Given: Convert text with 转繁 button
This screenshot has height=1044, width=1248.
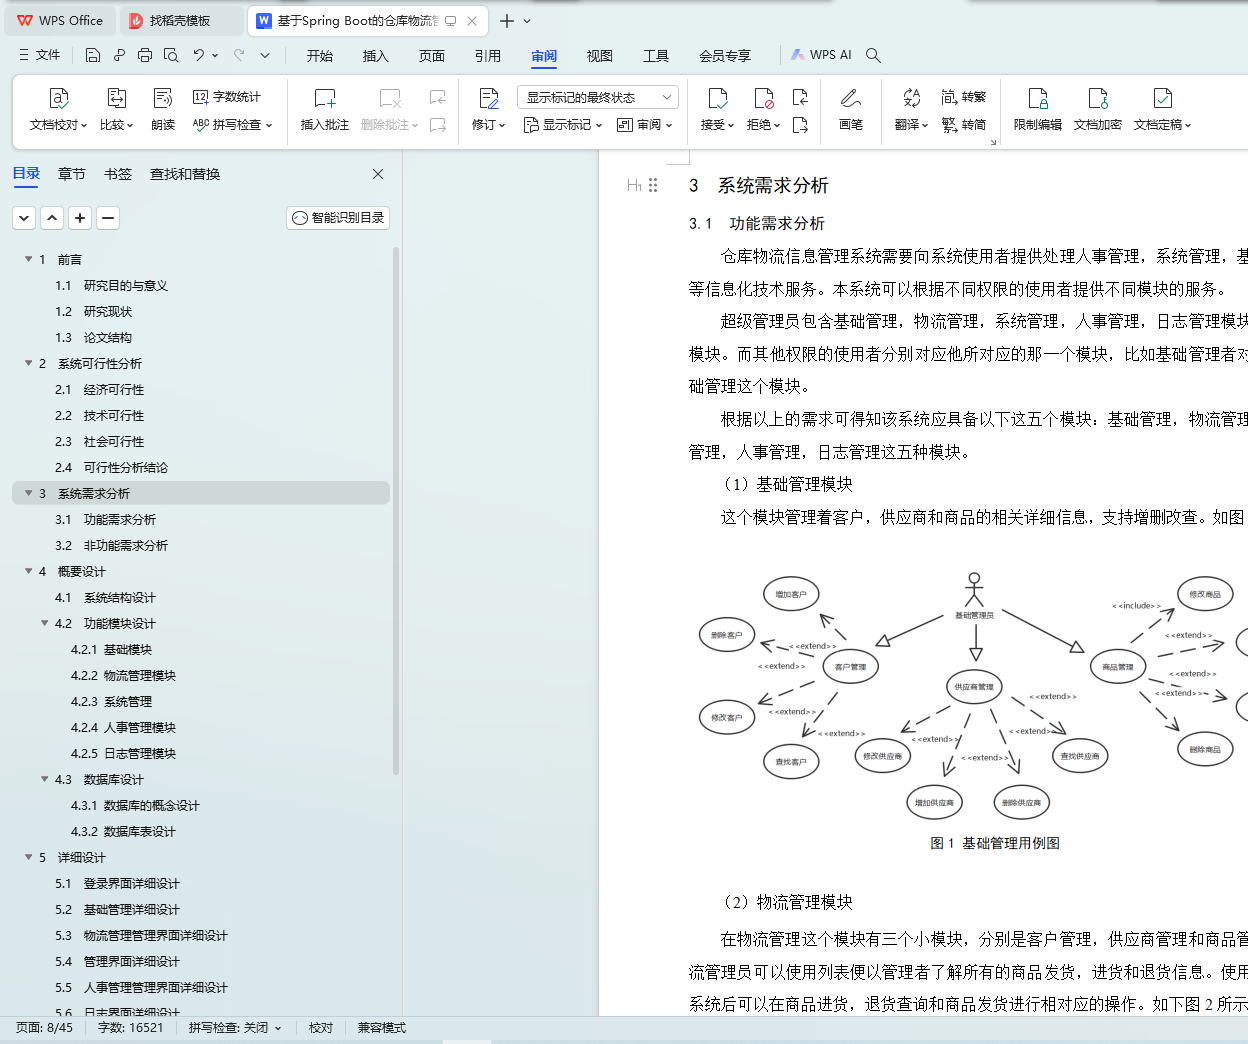Looking at the screenshot, I should coord(964,97).
